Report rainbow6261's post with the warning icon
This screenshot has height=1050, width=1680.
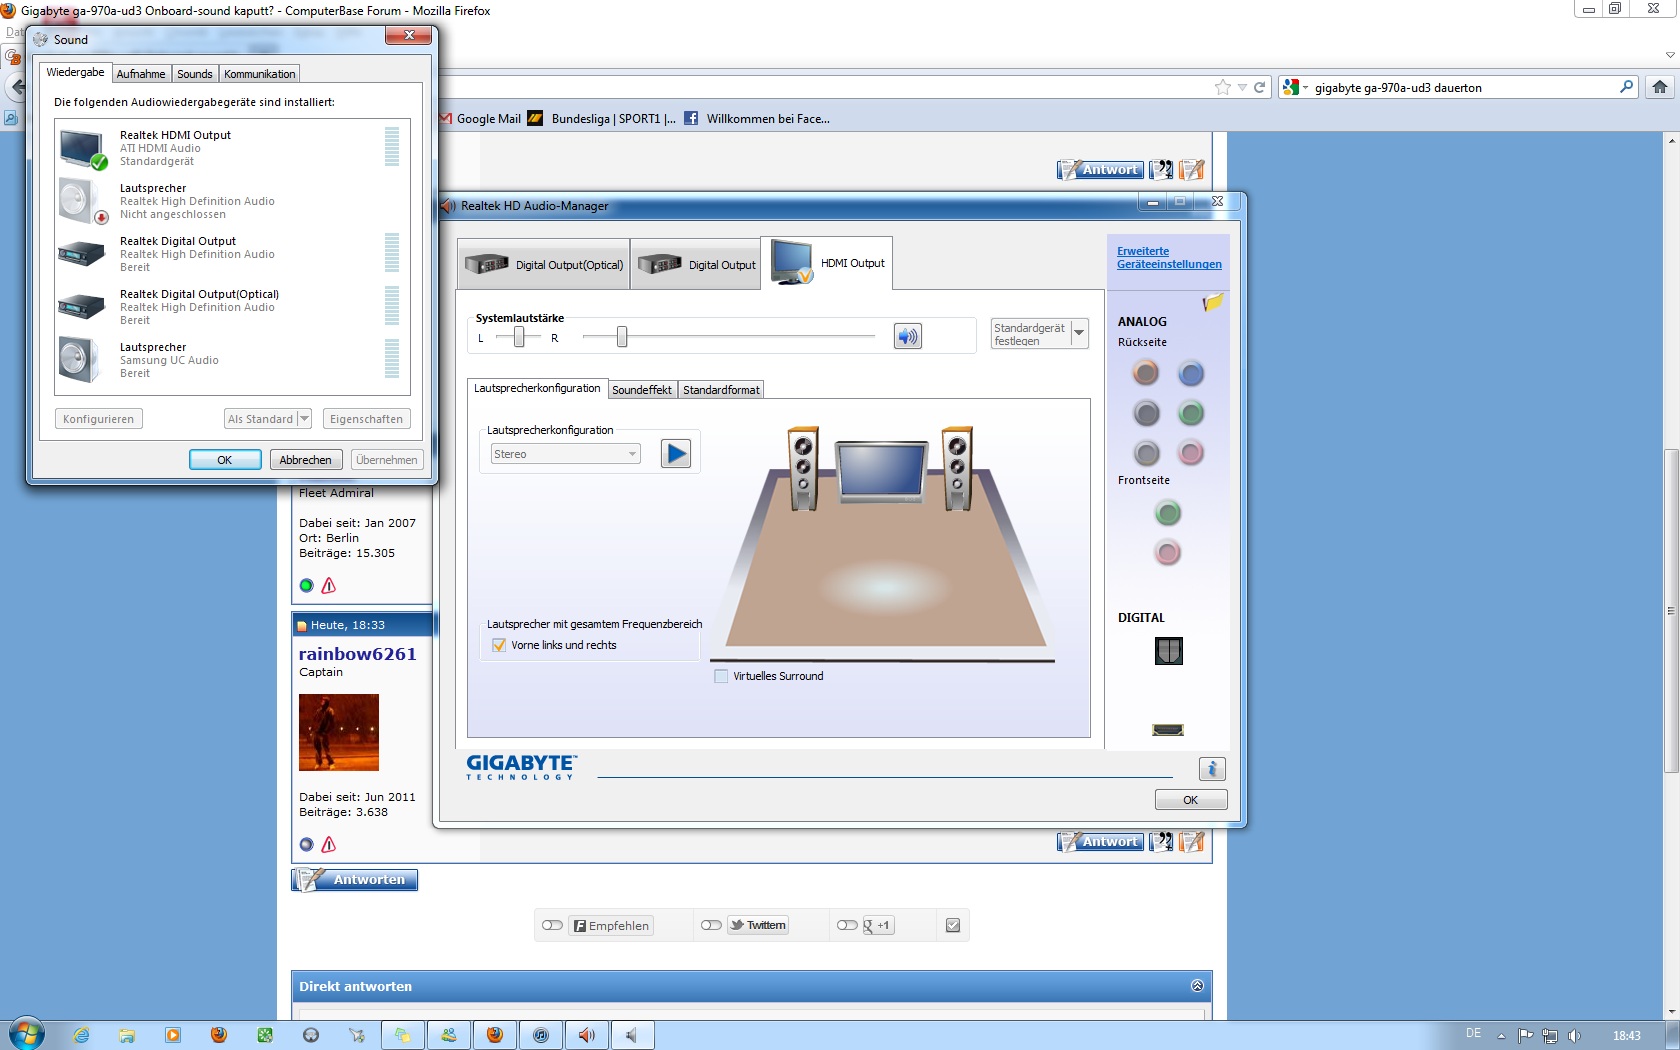tap(328, 844)
